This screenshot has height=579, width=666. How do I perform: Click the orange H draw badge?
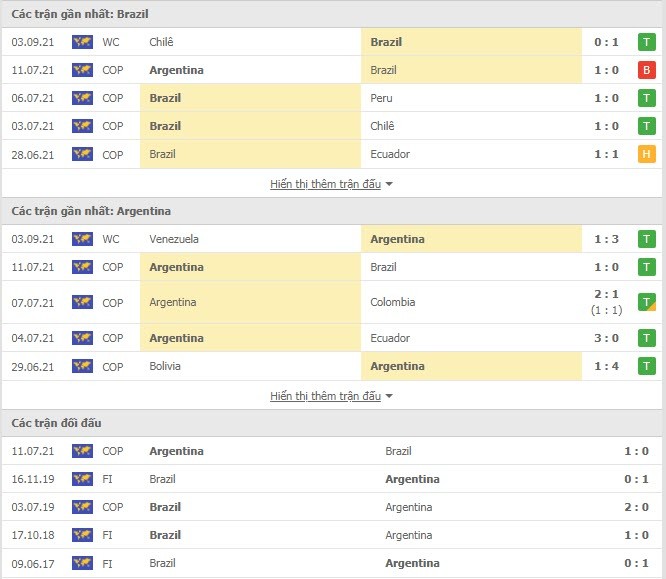click(646, 154)
